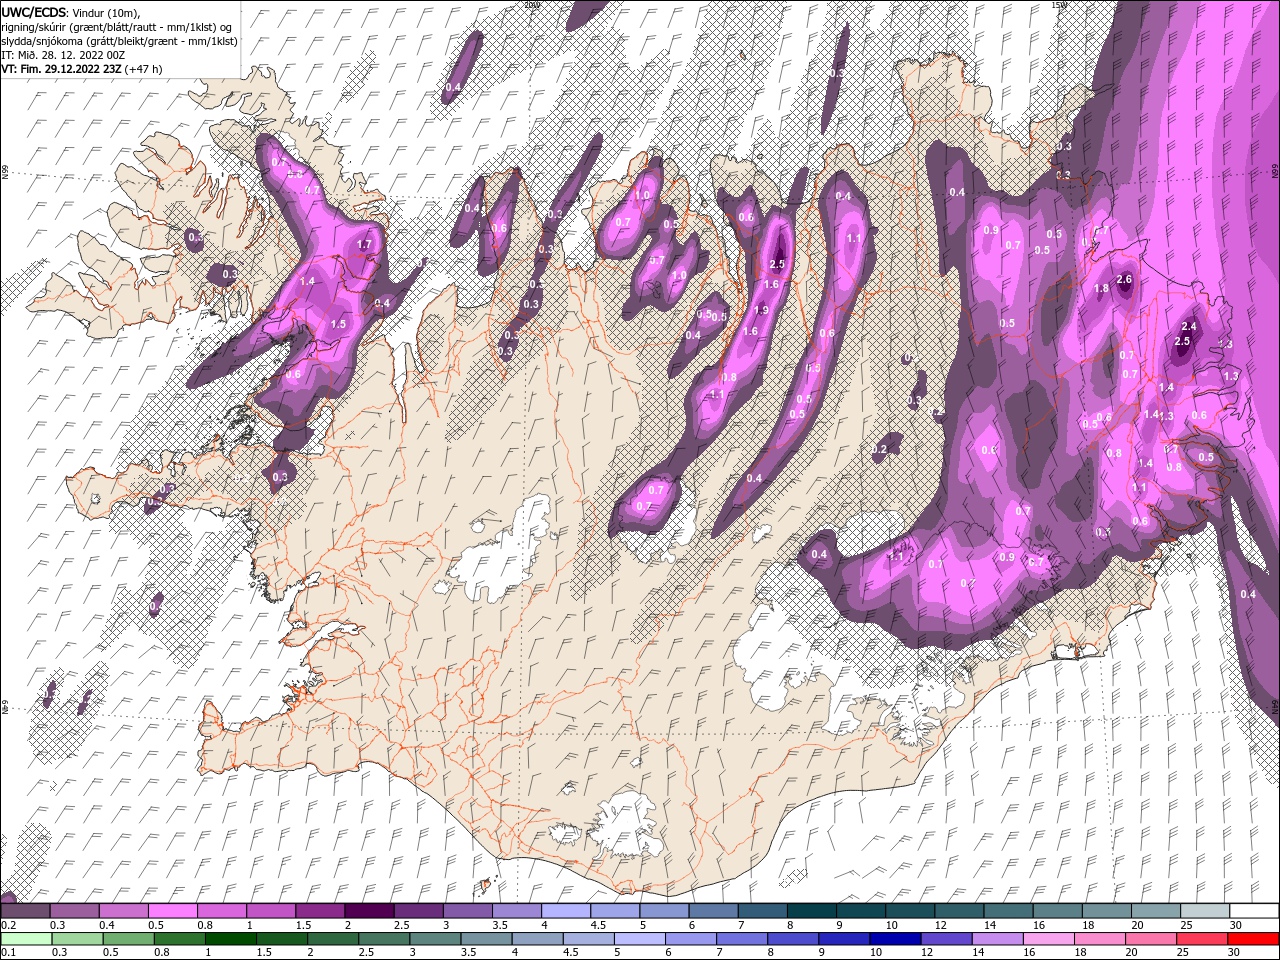
Task: Select the 1.9 precipitation value on the map
Action: pyautogui.click(x=761, y=310)
